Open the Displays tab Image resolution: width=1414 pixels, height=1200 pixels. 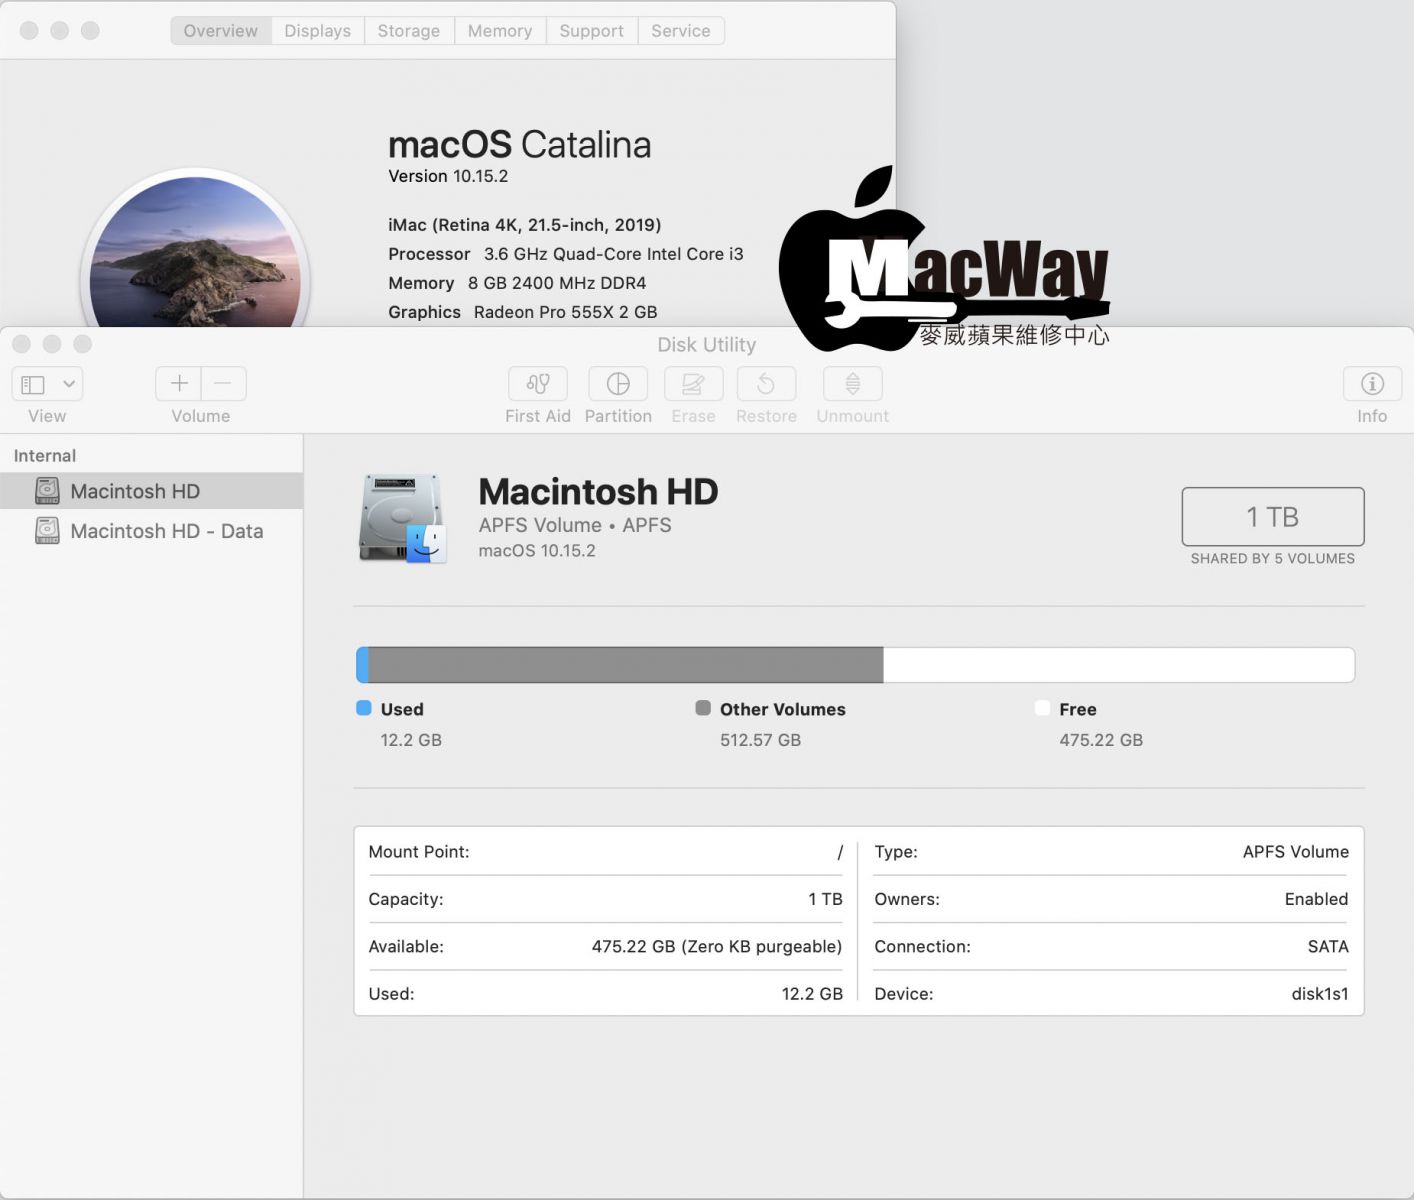click(317, 31)
